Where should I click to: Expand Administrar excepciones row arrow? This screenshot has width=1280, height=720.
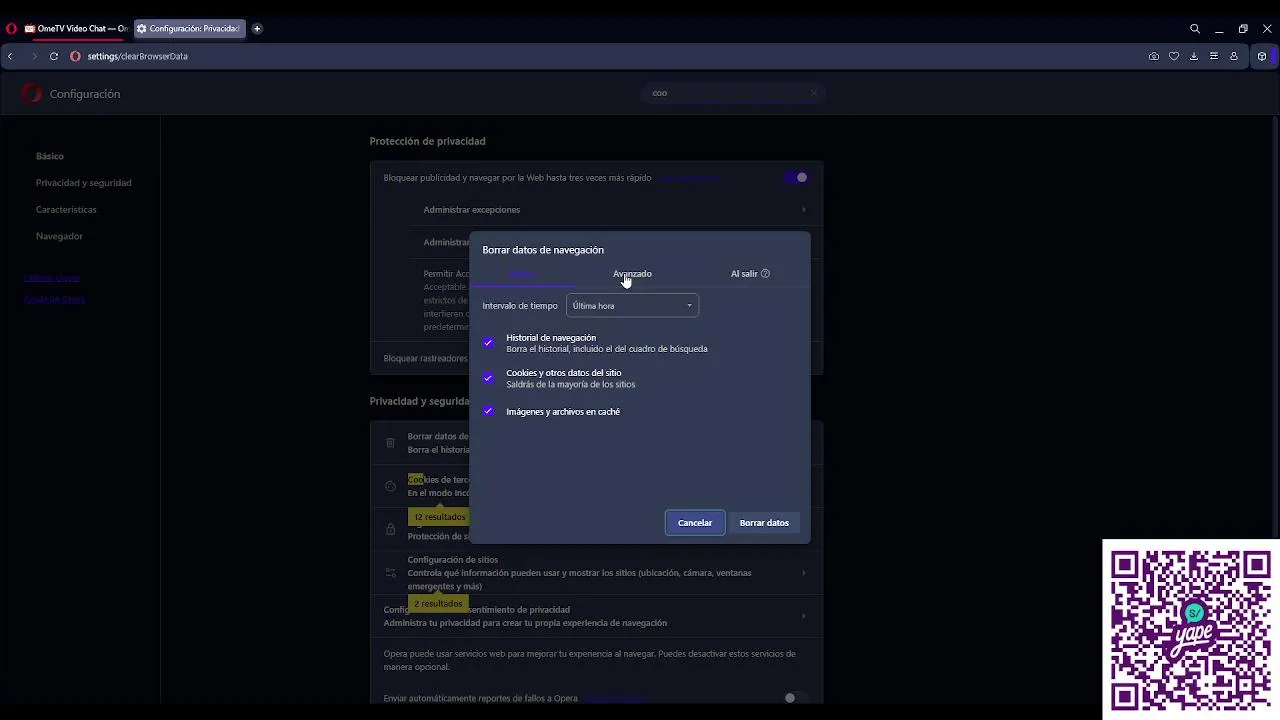804,210
